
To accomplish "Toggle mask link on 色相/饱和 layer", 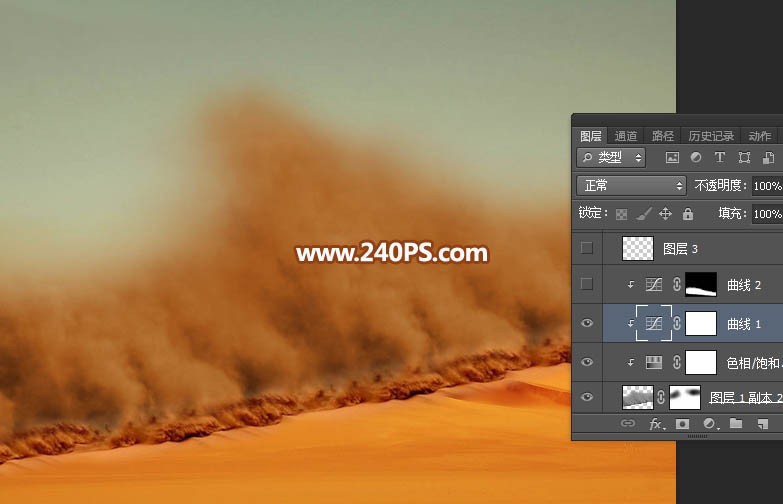I will click(677, 362).
